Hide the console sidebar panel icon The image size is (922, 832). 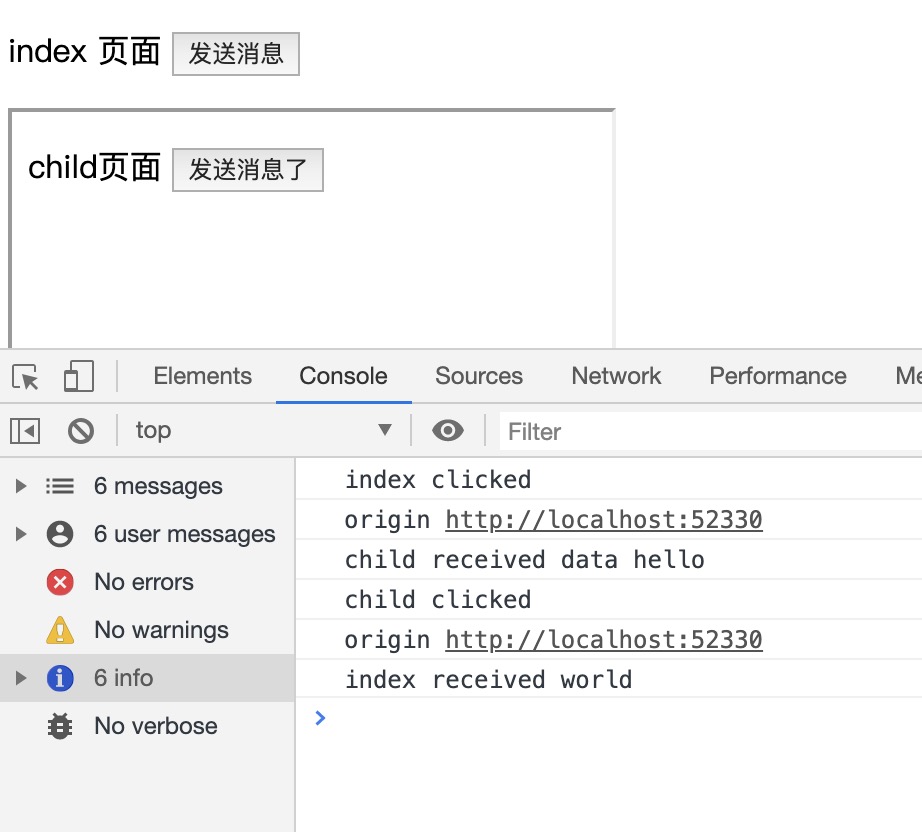click(25, 431)
